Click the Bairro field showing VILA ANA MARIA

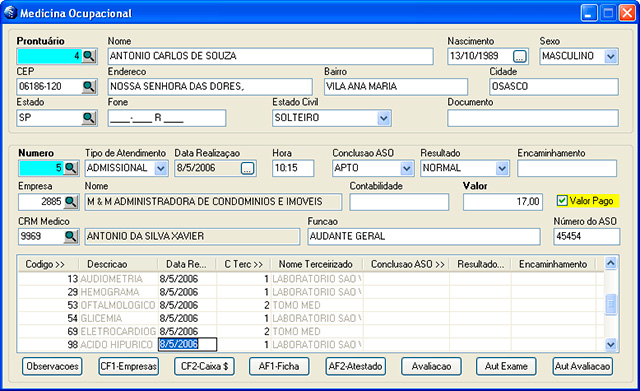(396, 87)
